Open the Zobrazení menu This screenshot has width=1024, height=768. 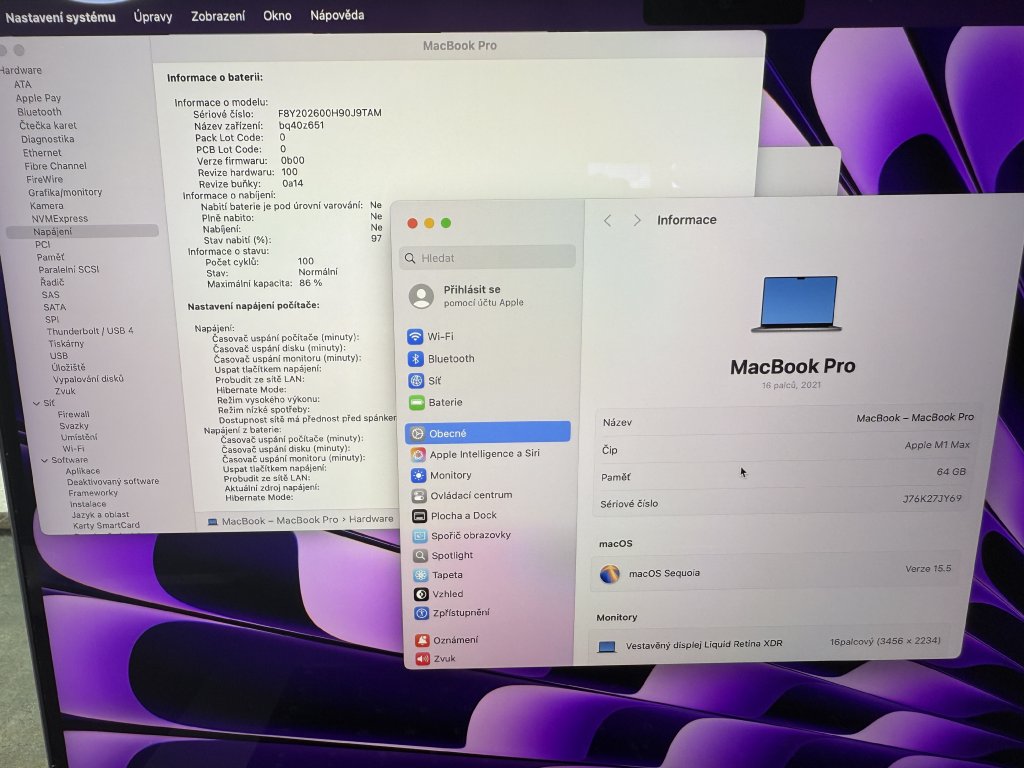[x=218, y=16]
